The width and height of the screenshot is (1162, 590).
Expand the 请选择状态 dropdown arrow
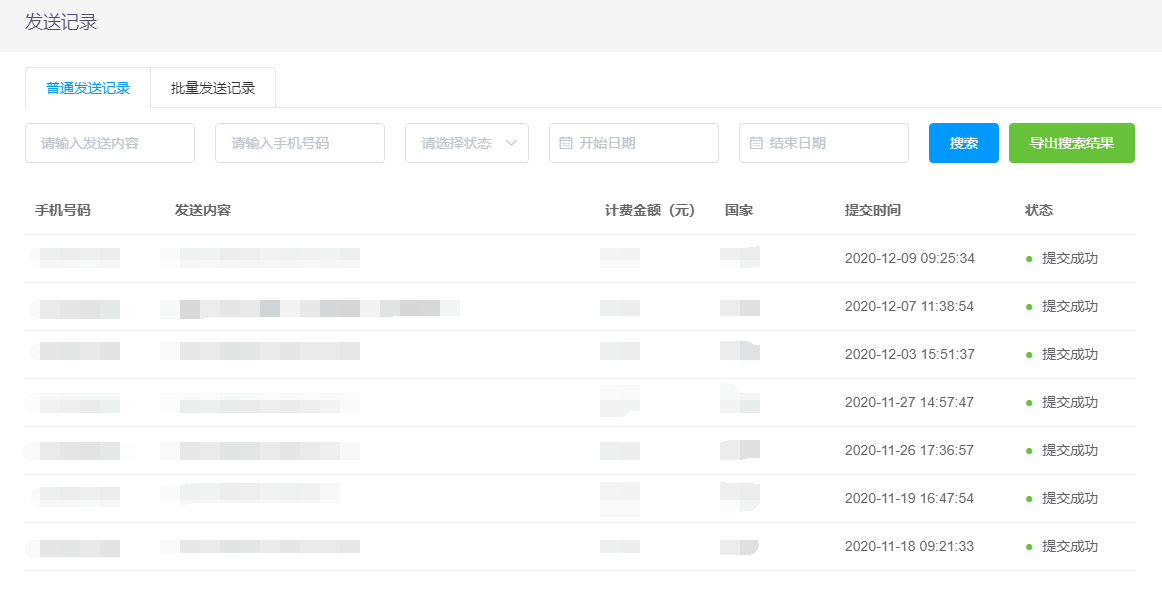pyautogui.click(x=512, y=143)
